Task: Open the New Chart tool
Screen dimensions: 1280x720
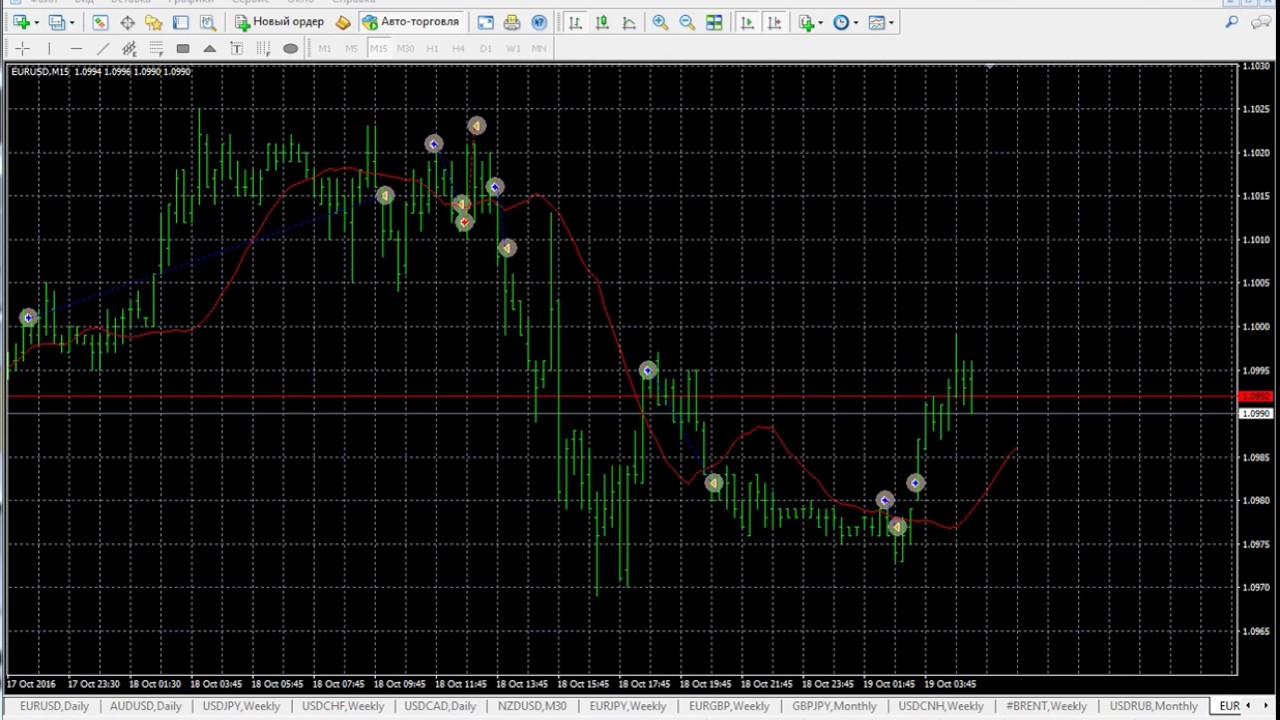Action: point(20,22)
